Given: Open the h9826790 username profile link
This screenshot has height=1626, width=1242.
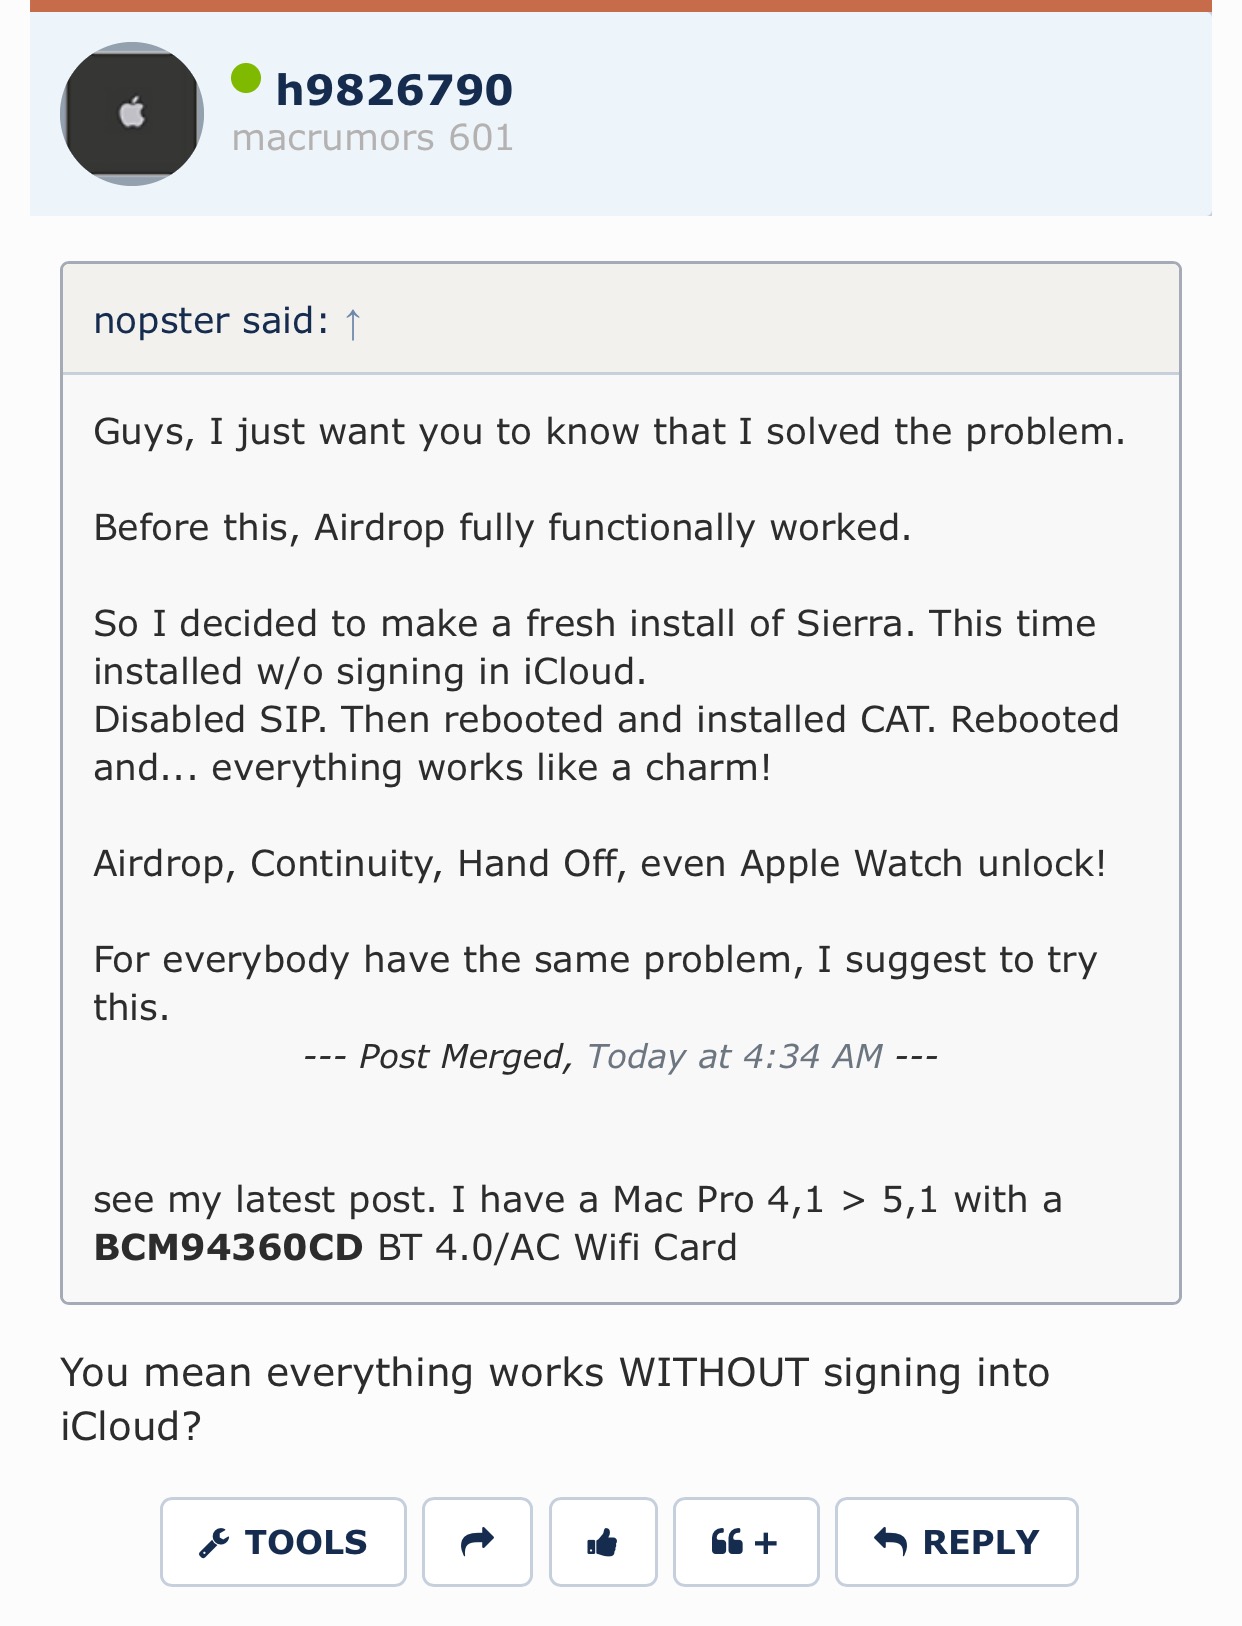Looking at the screenshot, I should point(394,90).
